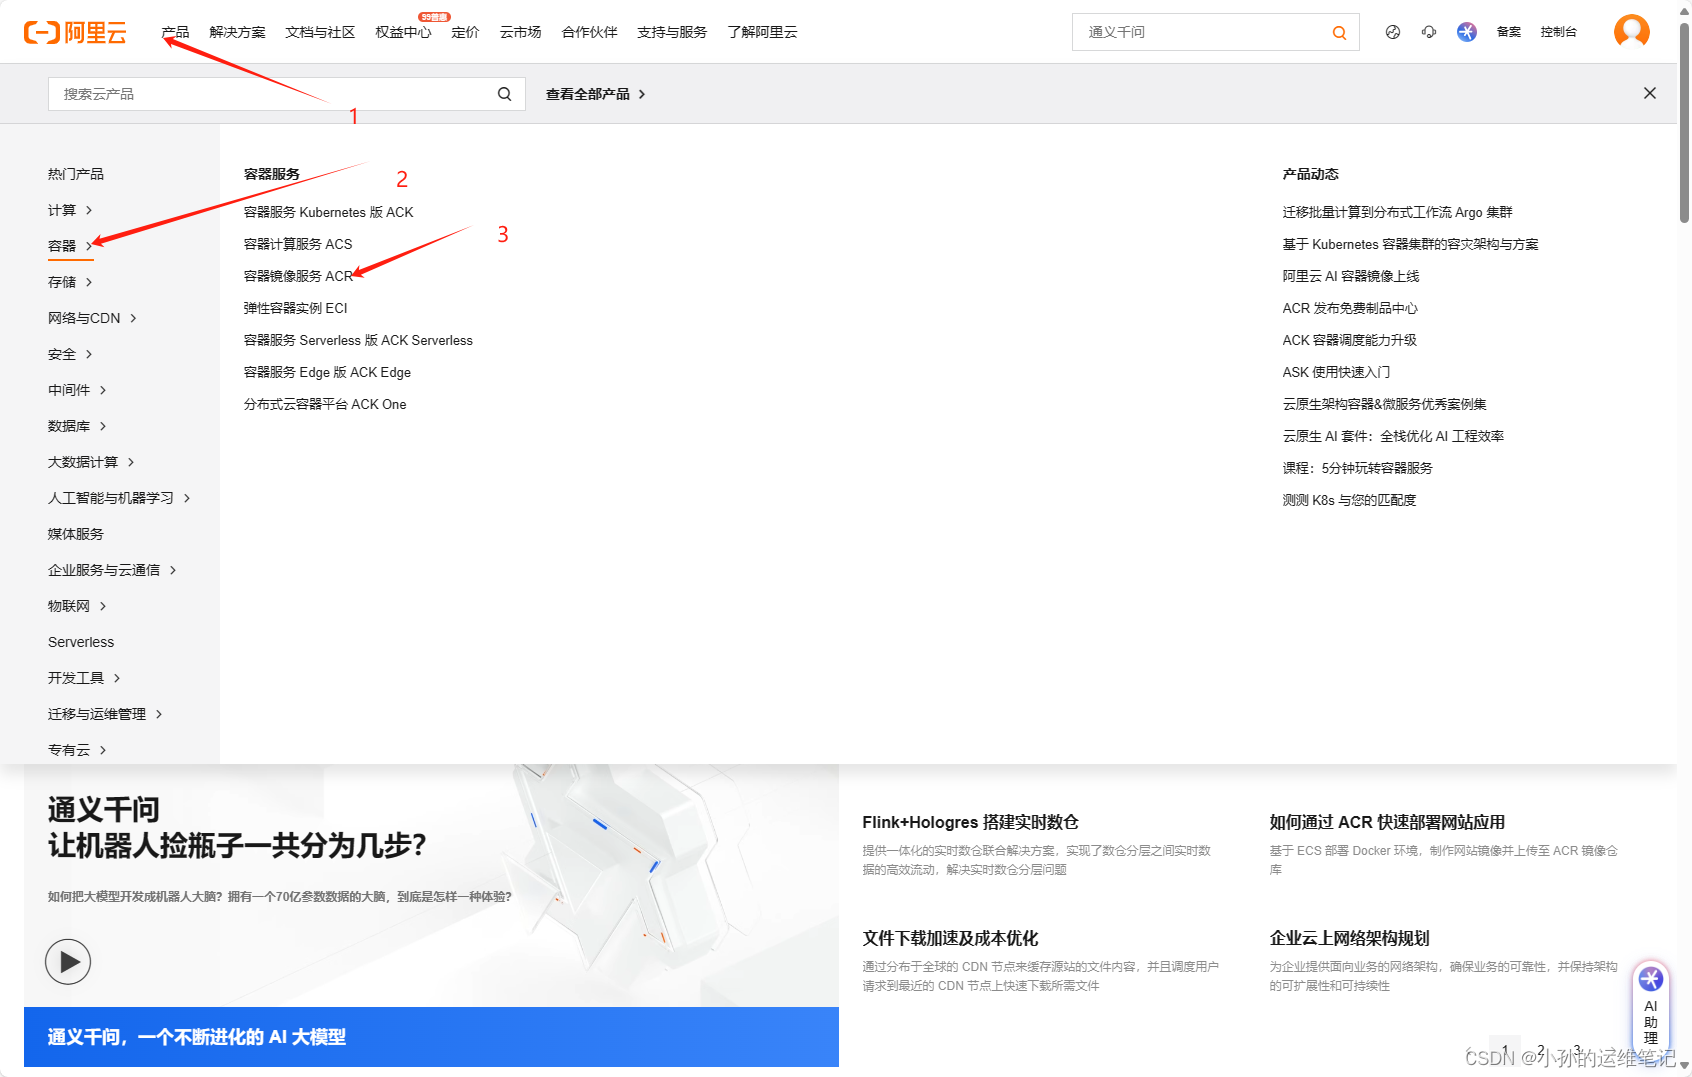Open the 控制台 console link
This screenshot has width=1692, height=1077.
[1558, 32]
